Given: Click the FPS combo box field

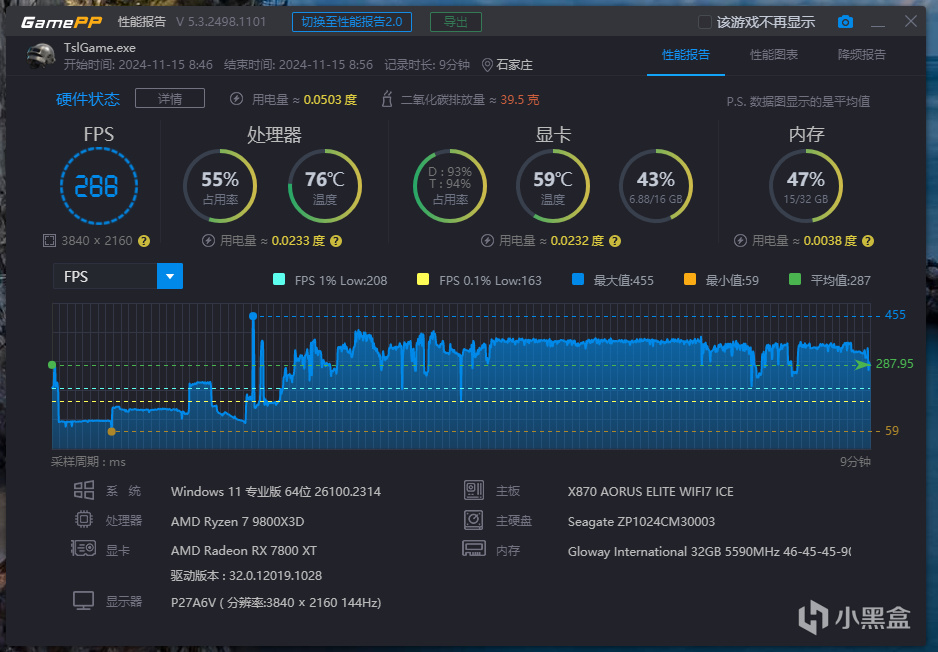Looking at the screenshot, I should pyautogui.click(x=118, y=276).
